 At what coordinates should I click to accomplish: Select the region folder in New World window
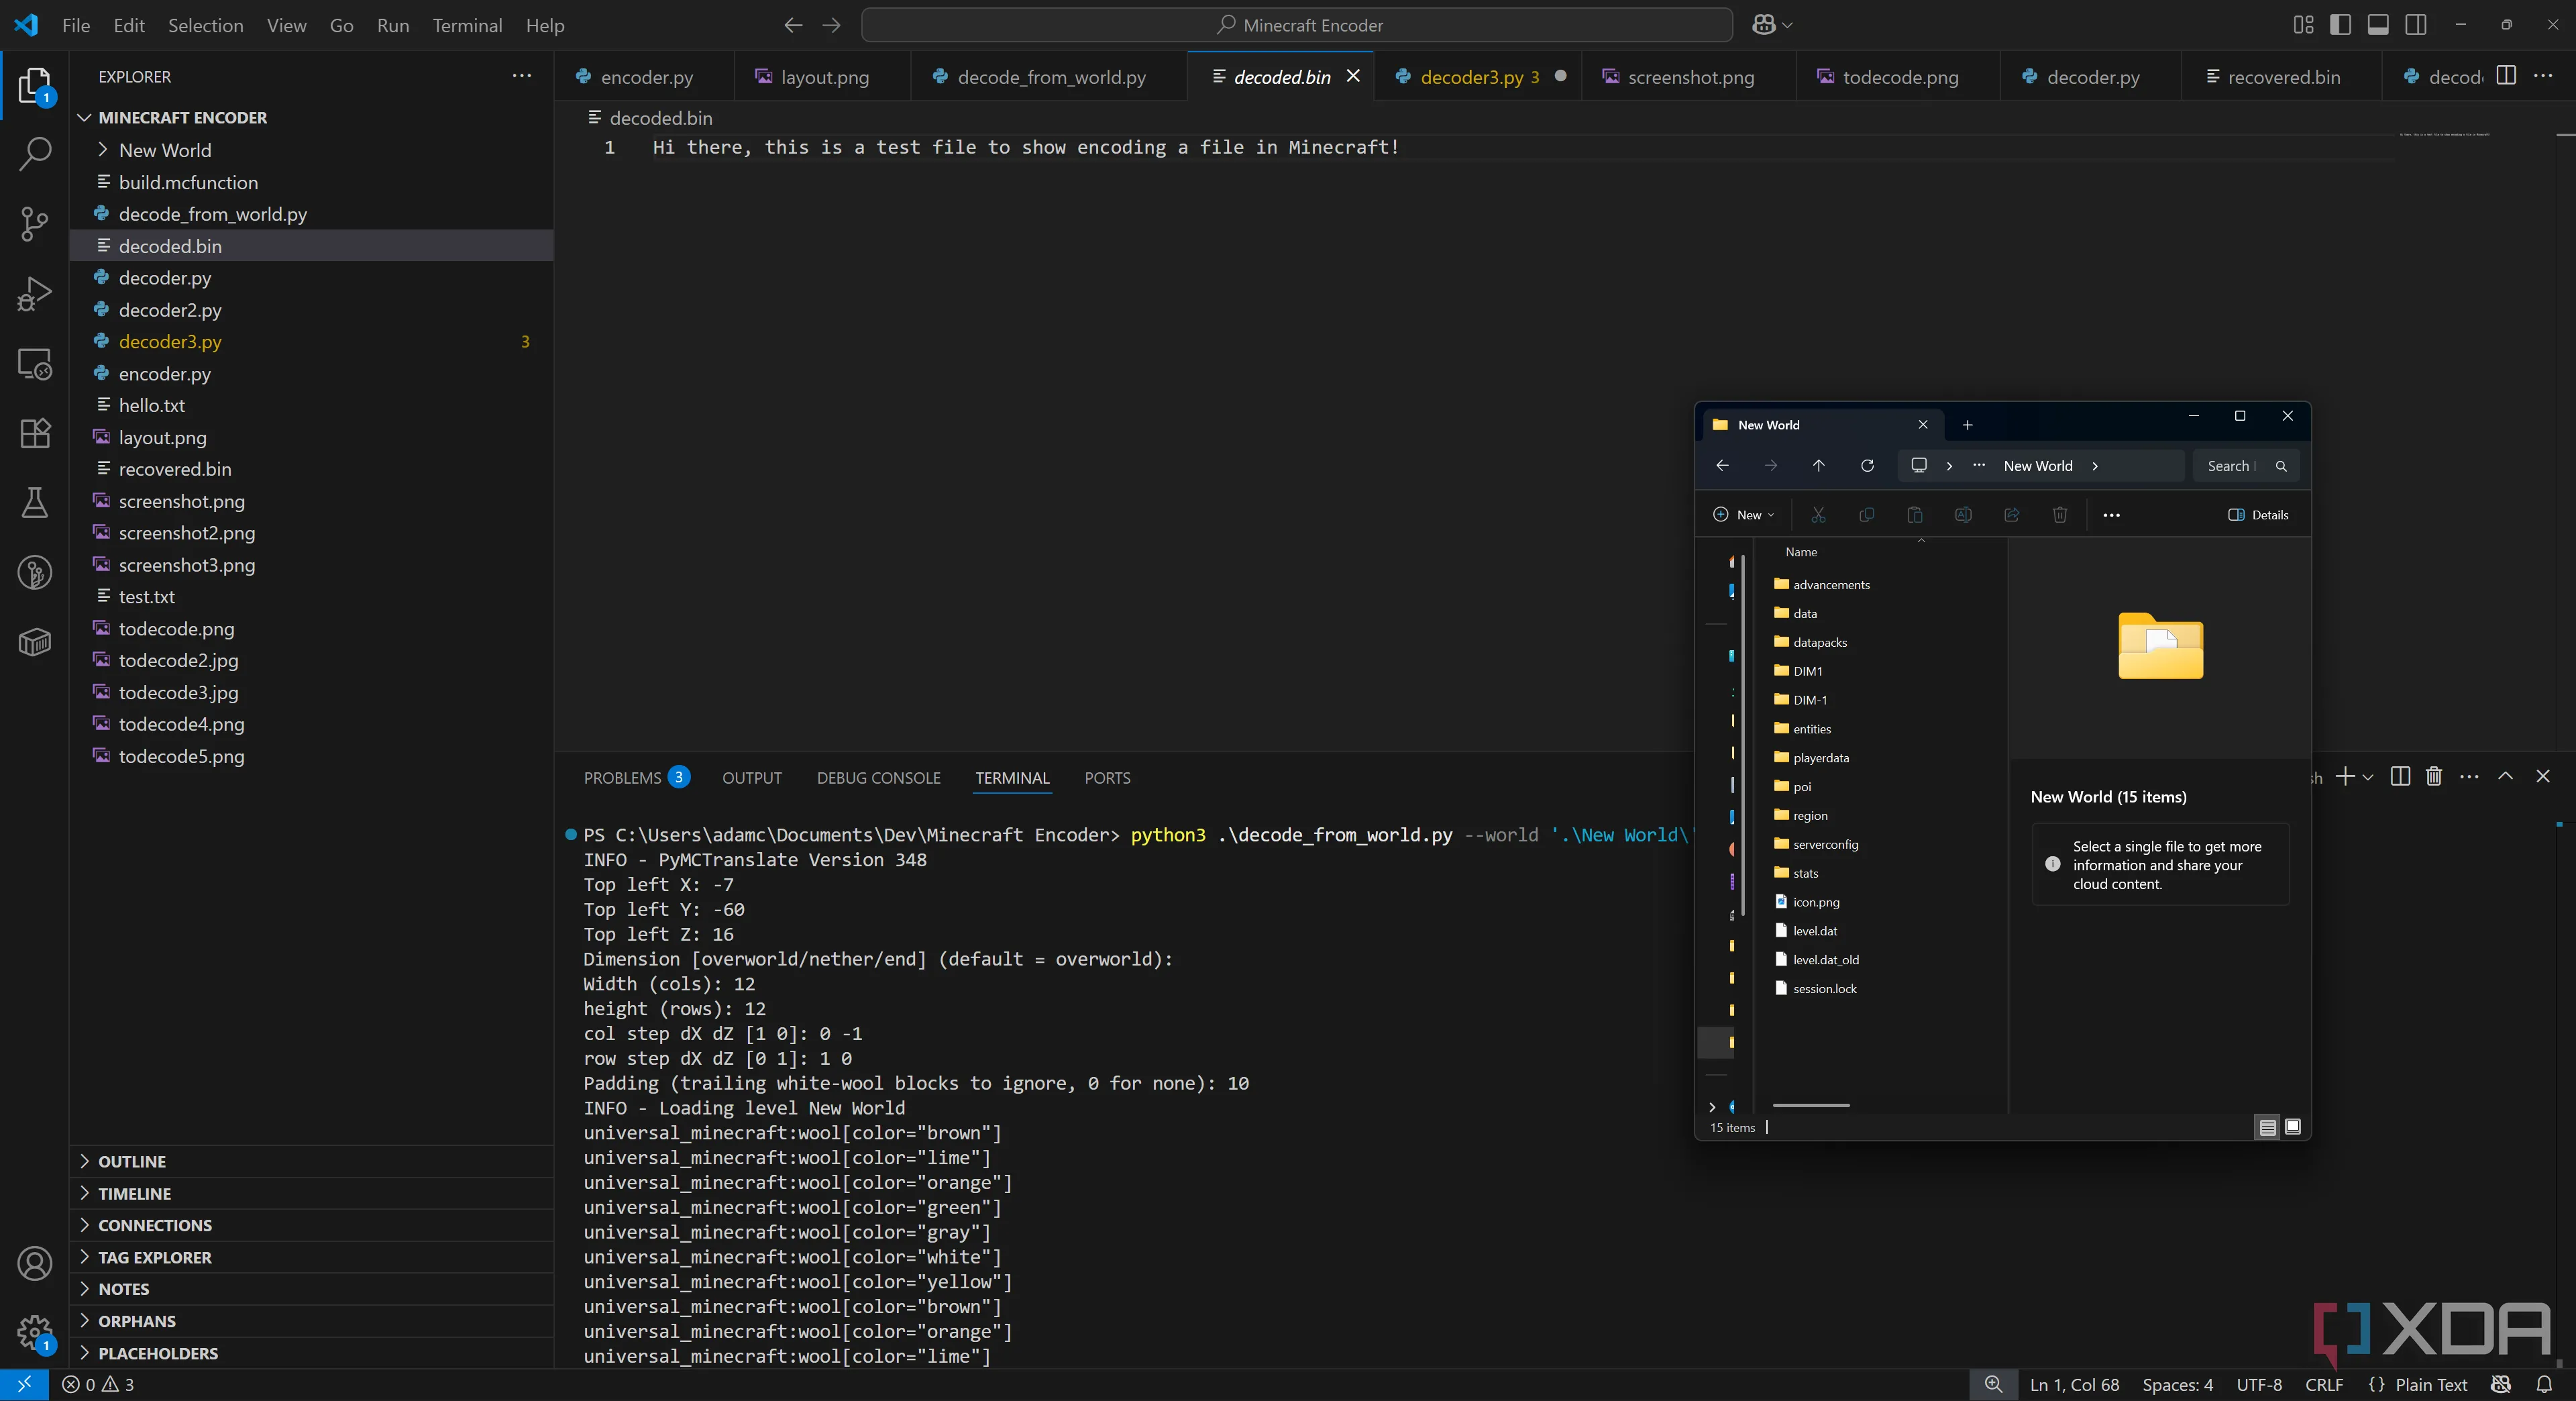[1810, 816]
